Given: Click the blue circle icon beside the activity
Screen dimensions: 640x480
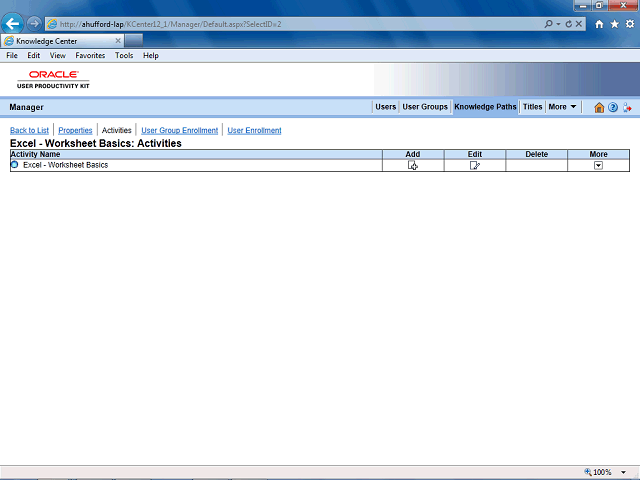Looking at the screenshot, I should tap(15, 165).
